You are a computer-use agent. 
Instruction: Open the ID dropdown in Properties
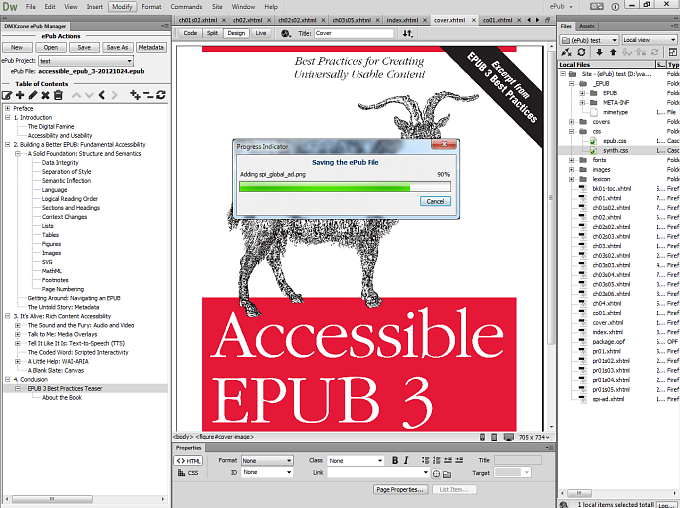pyautogui.click(x=267, y=472)
